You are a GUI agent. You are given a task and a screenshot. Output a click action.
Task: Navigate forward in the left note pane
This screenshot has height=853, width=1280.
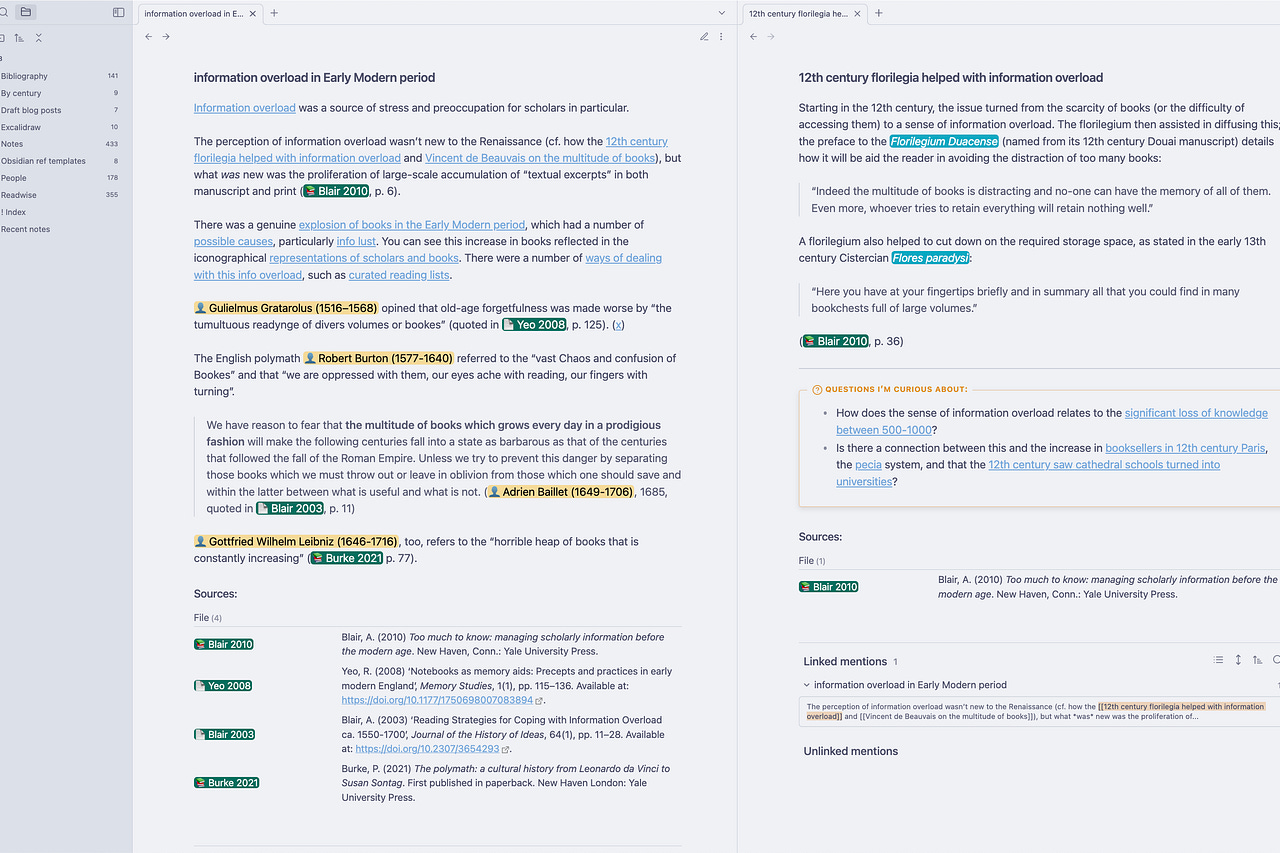click(166, 37)
